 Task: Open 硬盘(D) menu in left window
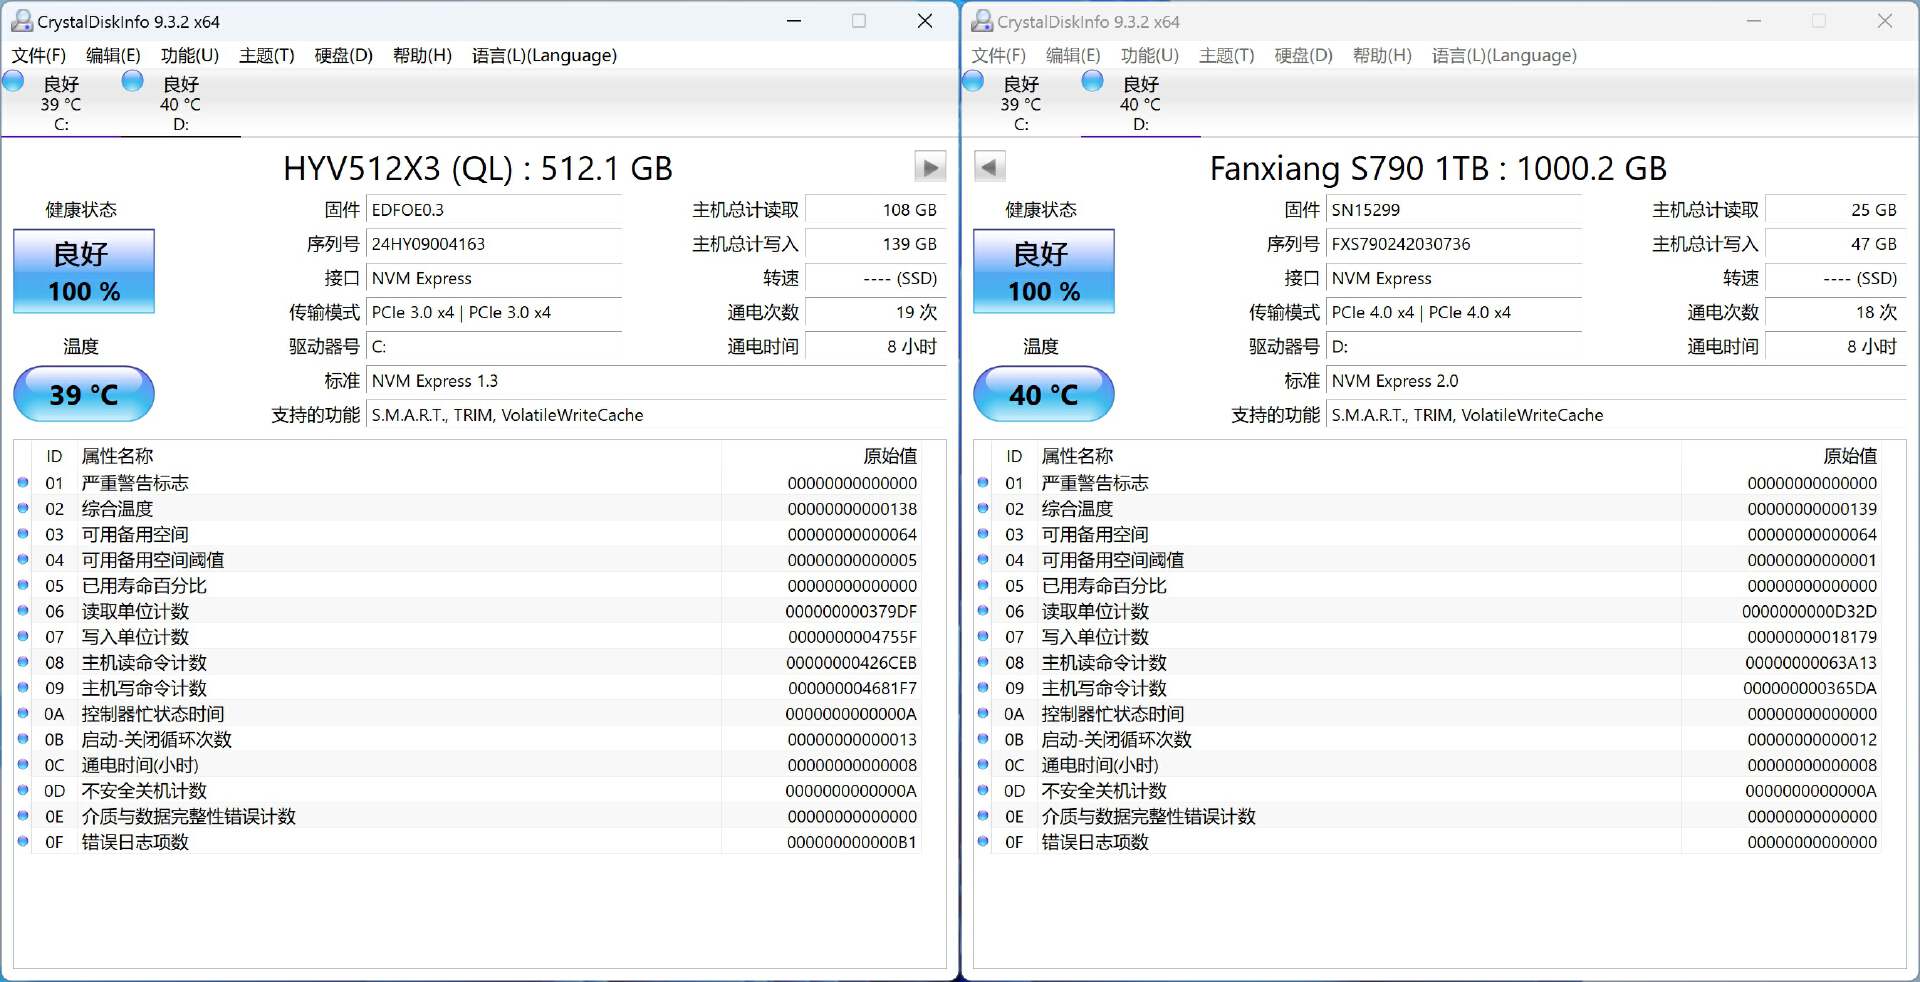coord(343,55)
